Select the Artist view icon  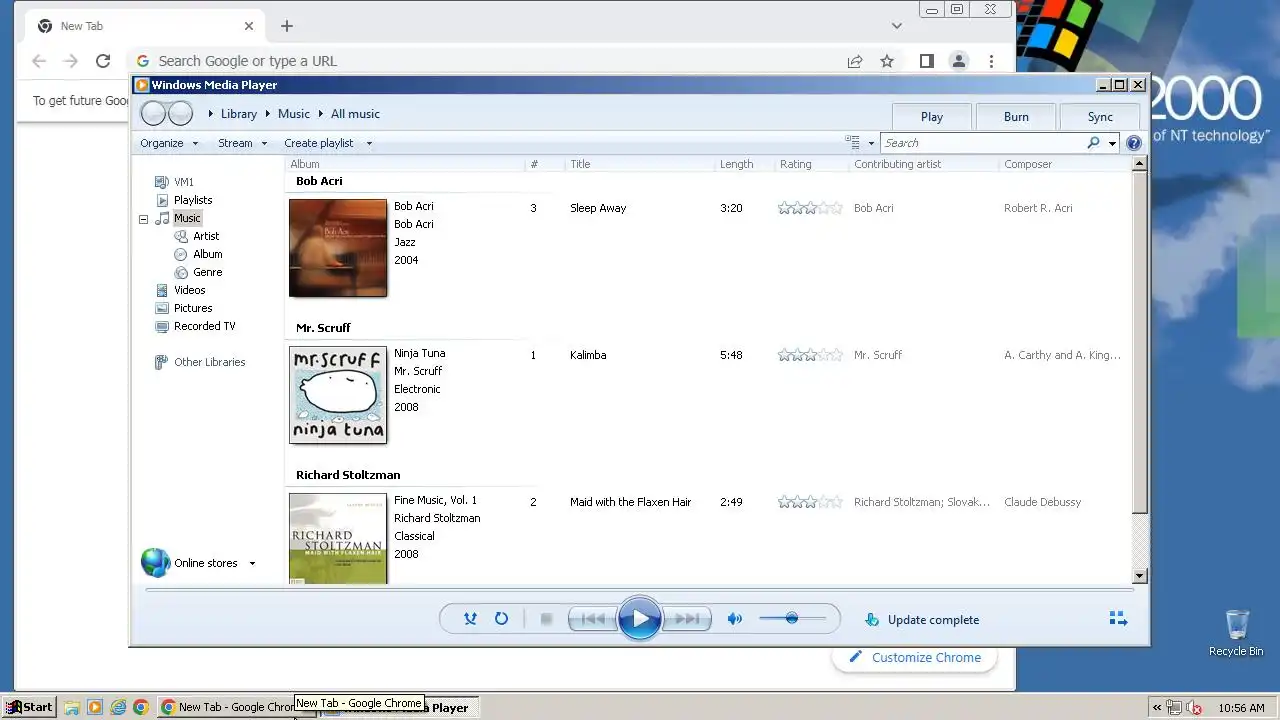pos(181,236)
